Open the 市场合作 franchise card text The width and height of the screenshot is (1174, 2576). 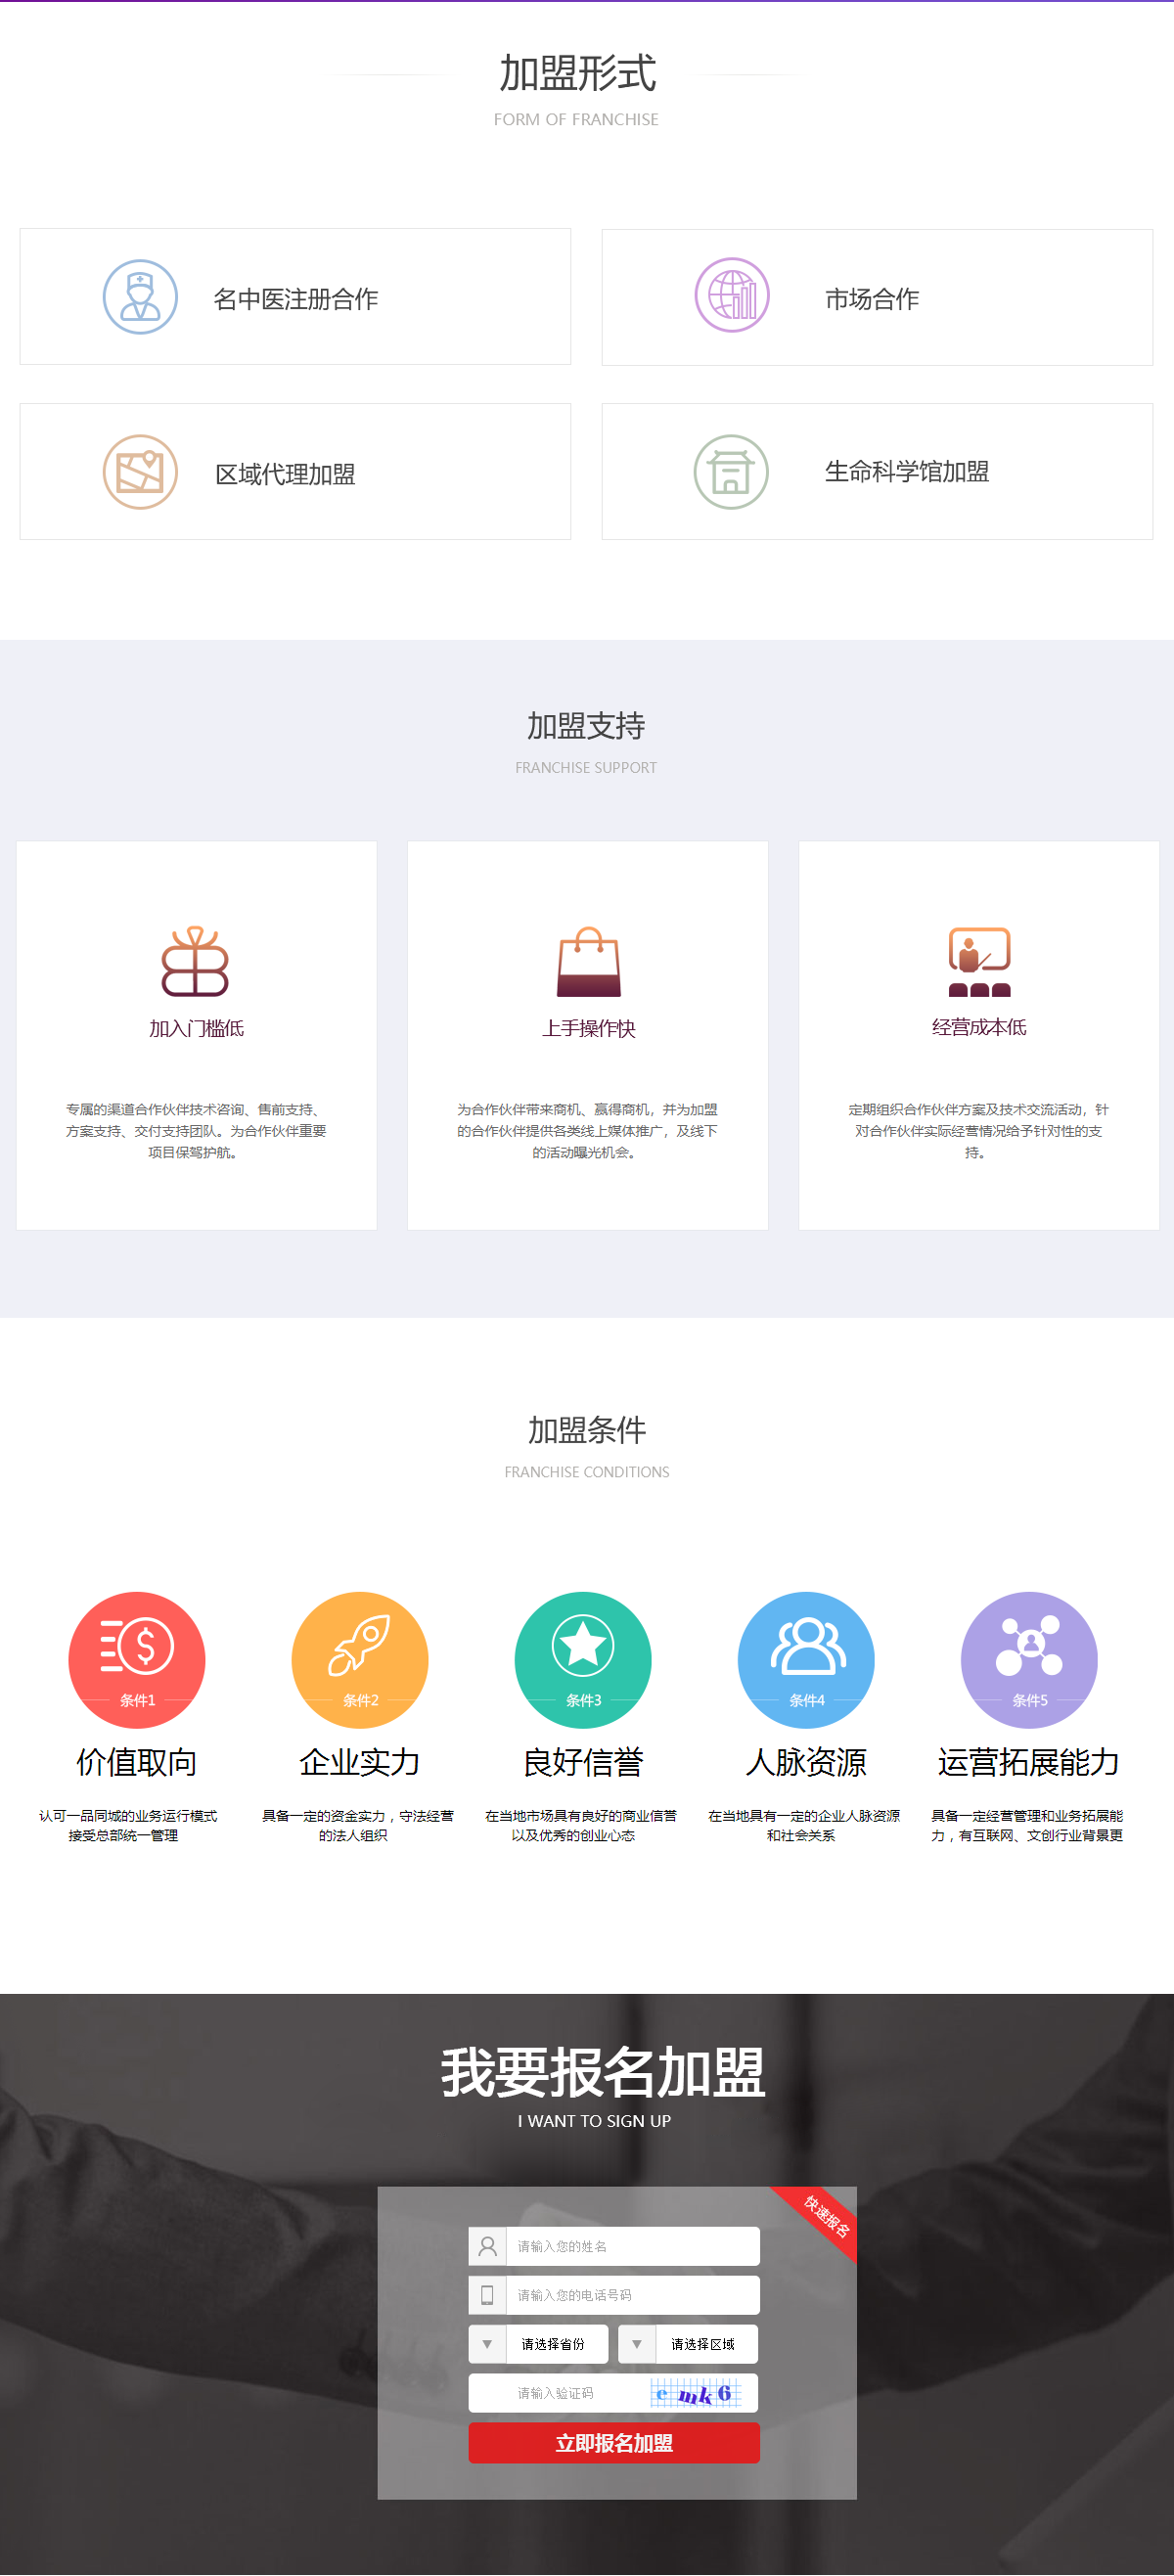tap(871, 299)
